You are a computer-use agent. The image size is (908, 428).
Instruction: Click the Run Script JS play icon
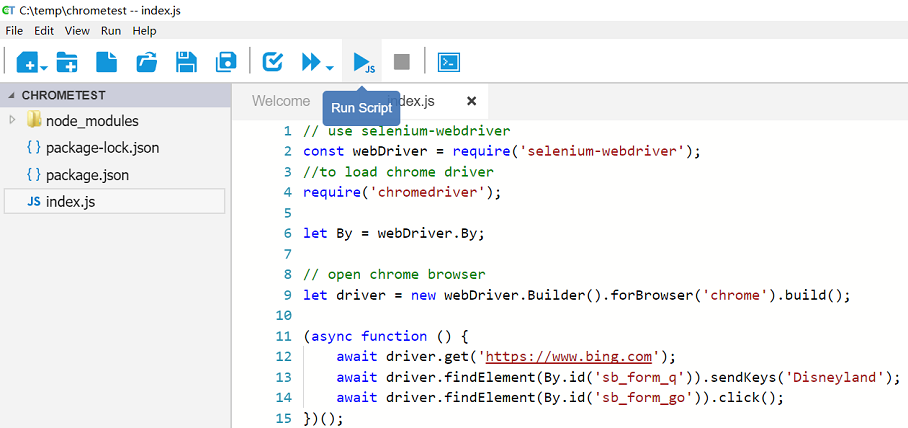coord(362,62)
